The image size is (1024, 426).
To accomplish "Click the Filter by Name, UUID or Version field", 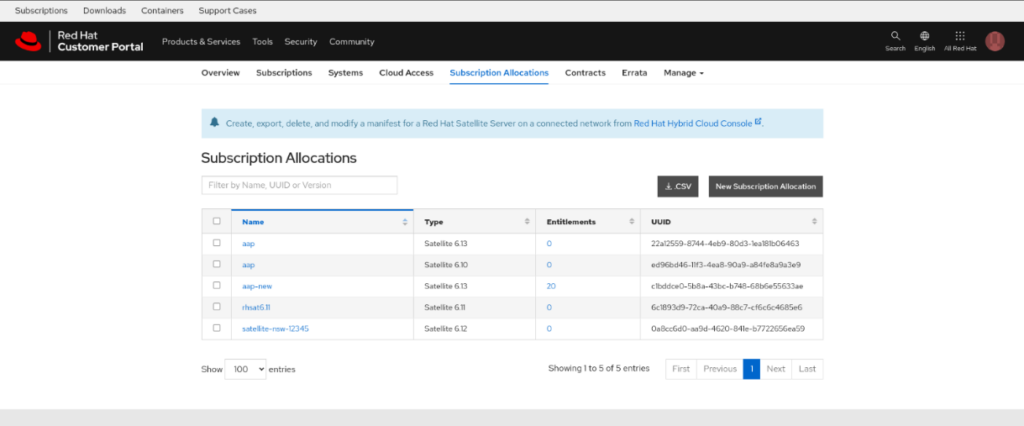I will [x=299, y=185].
